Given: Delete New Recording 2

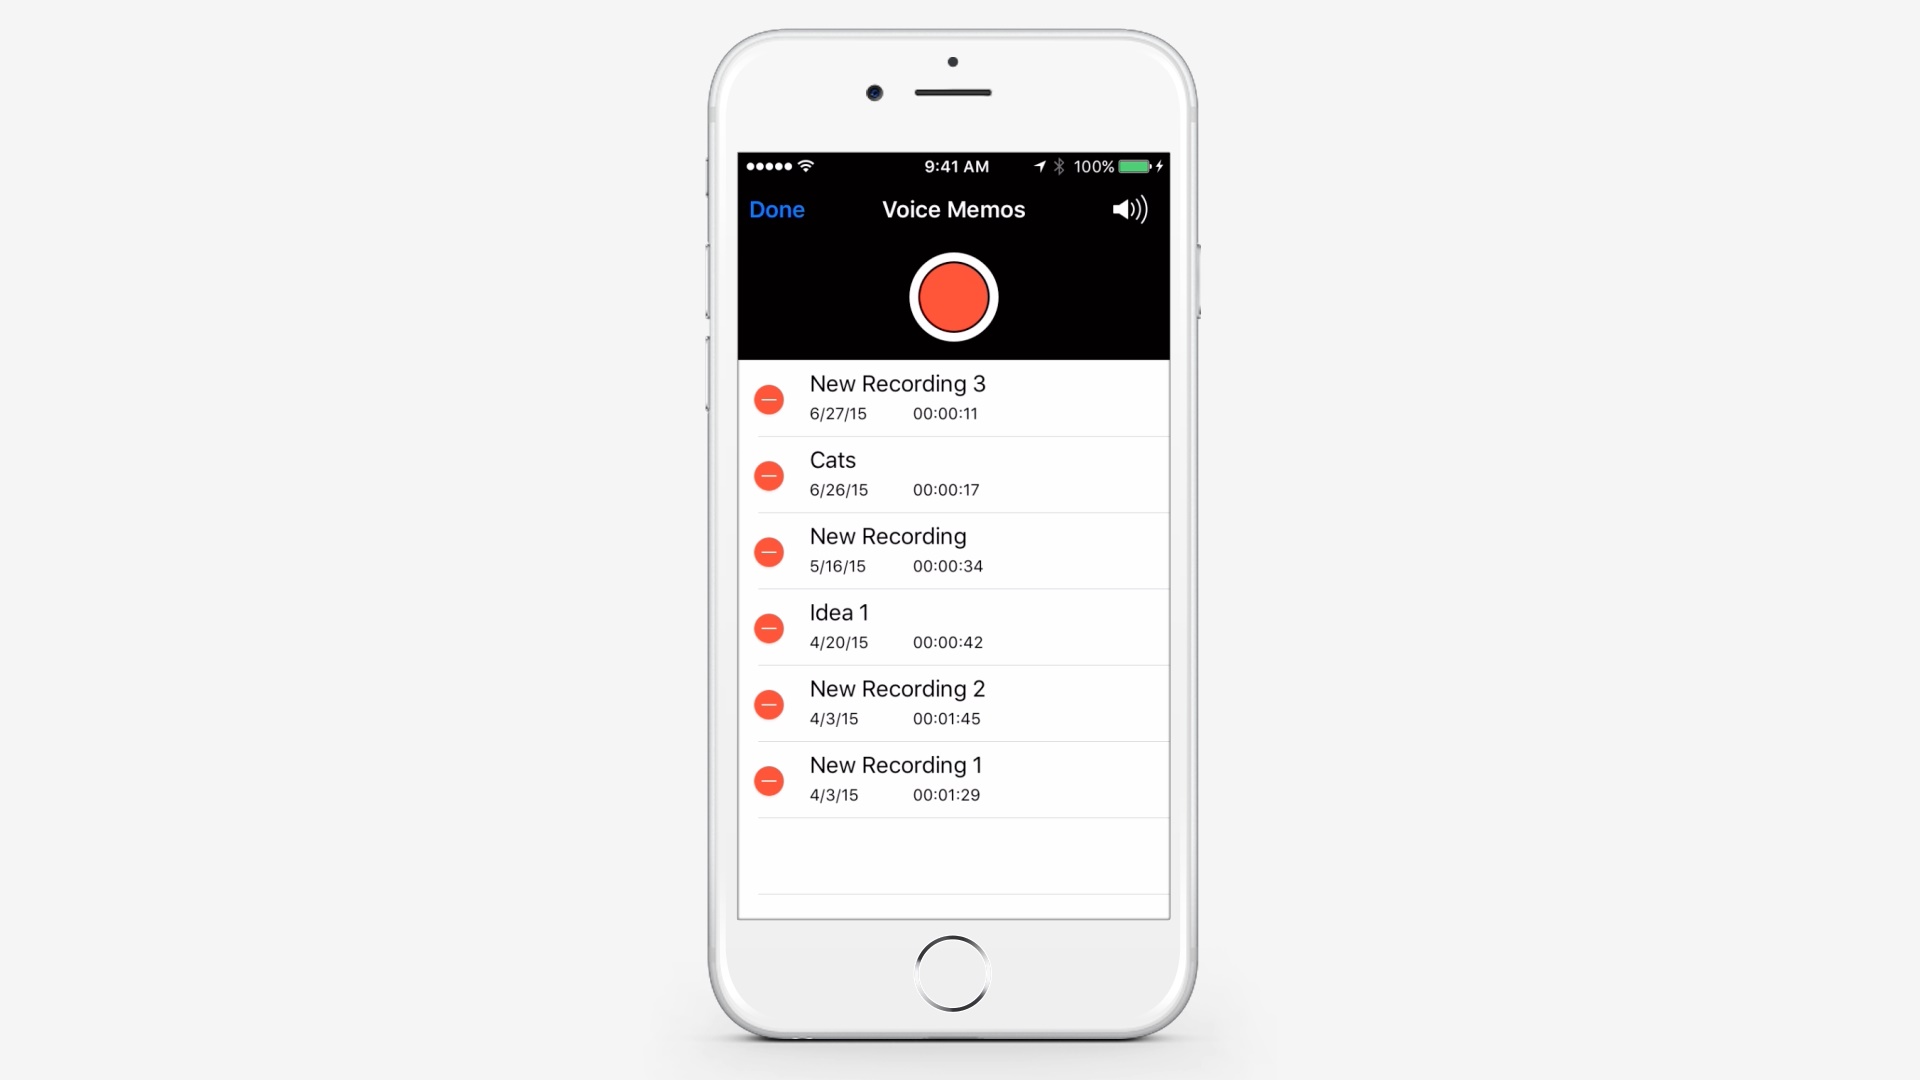Looking at the screenshot, I should pyautogui.click(x=769, y=704).
